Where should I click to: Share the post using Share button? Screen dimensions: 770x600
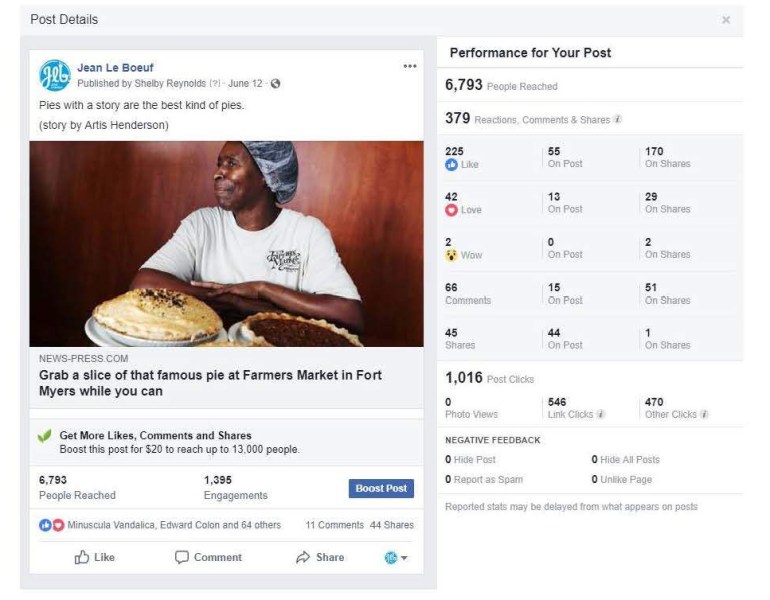[320, 557]
